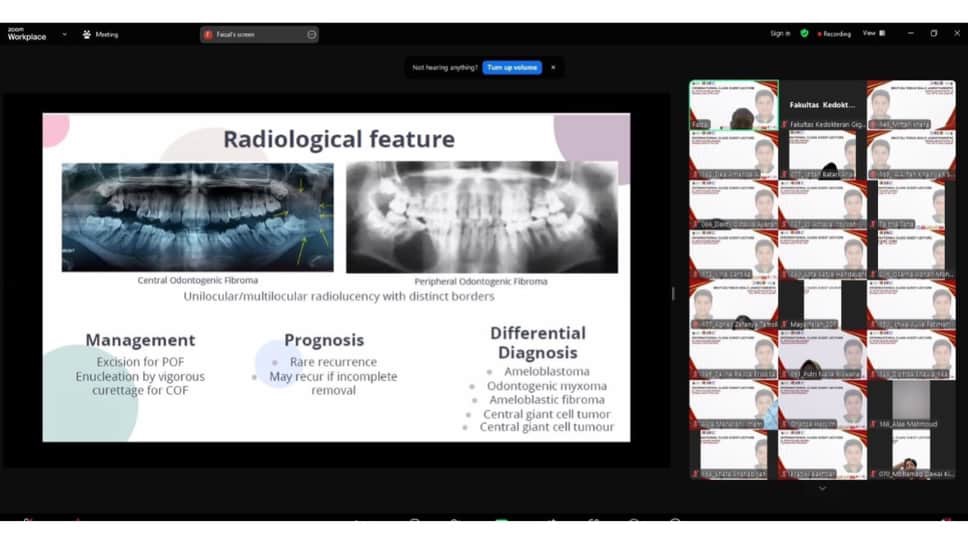Click the Meeting tab people icon
This screenshot has height=544, width=968.
coord(87,34)
